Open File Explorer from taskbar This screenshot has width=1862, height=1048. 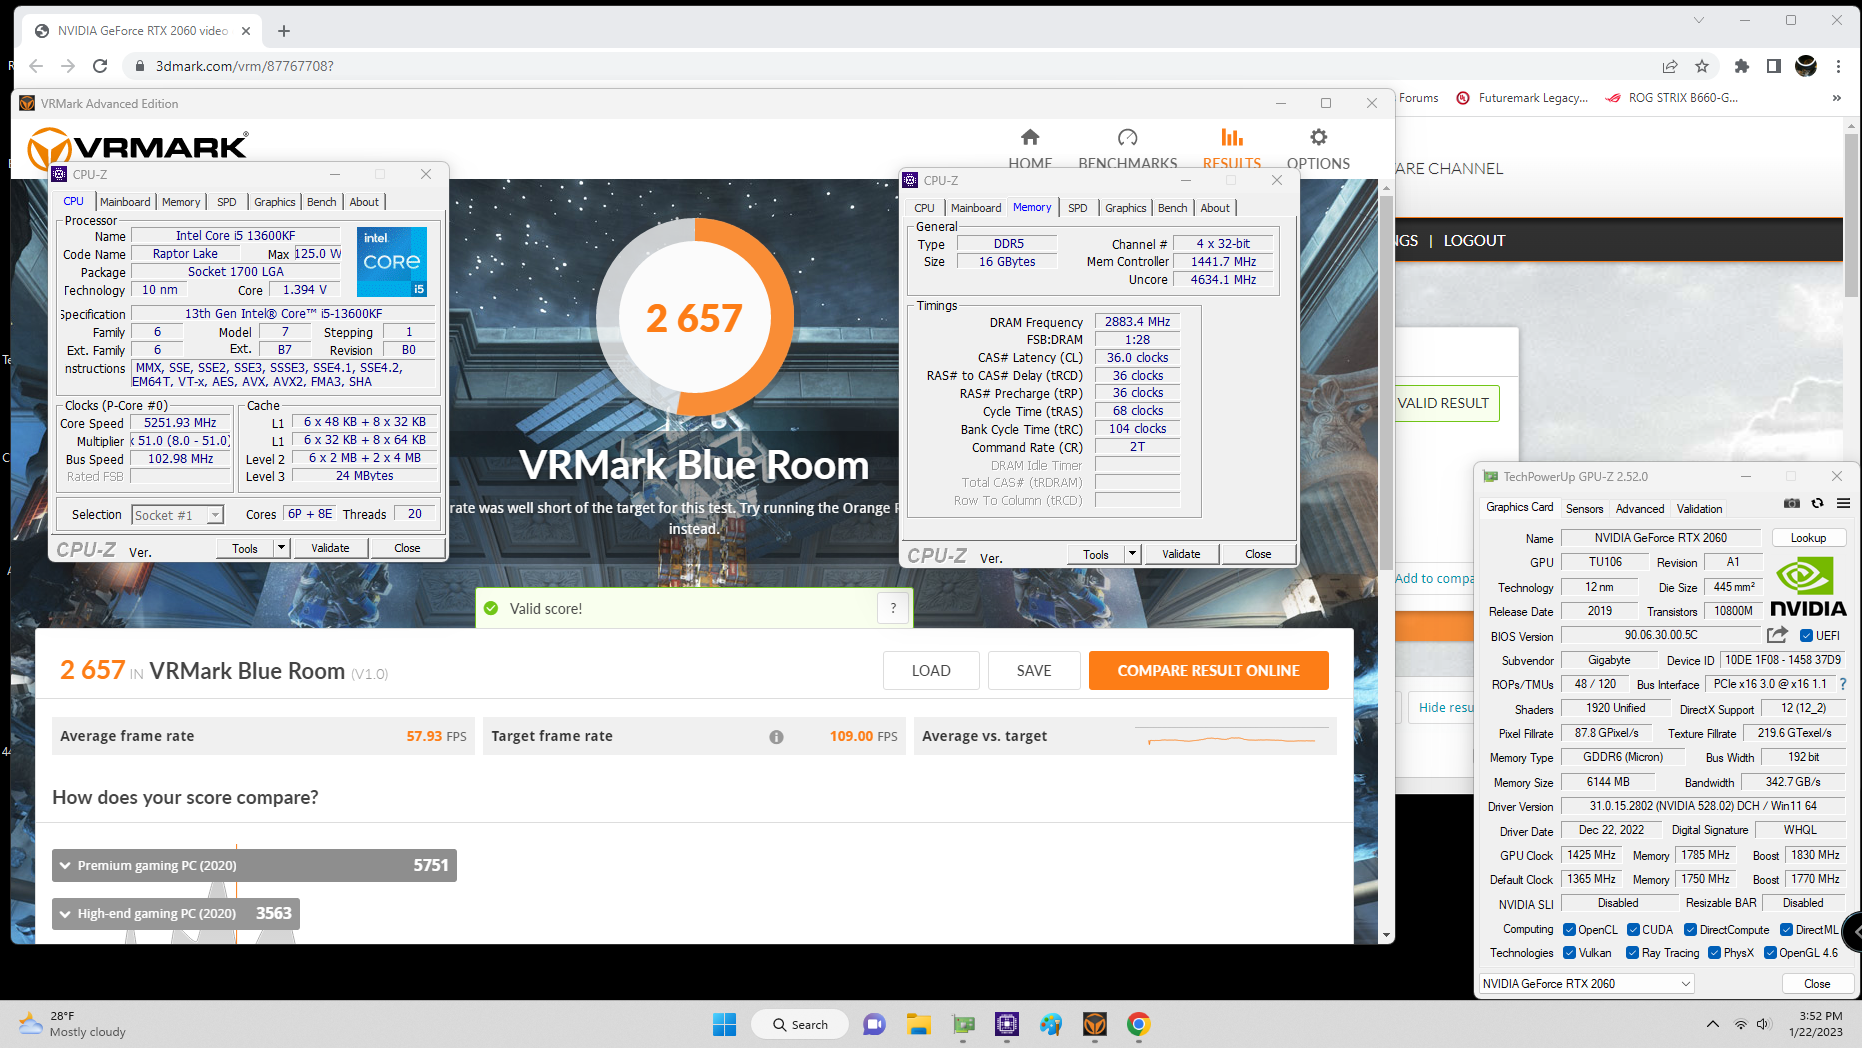coord(919,1024)
